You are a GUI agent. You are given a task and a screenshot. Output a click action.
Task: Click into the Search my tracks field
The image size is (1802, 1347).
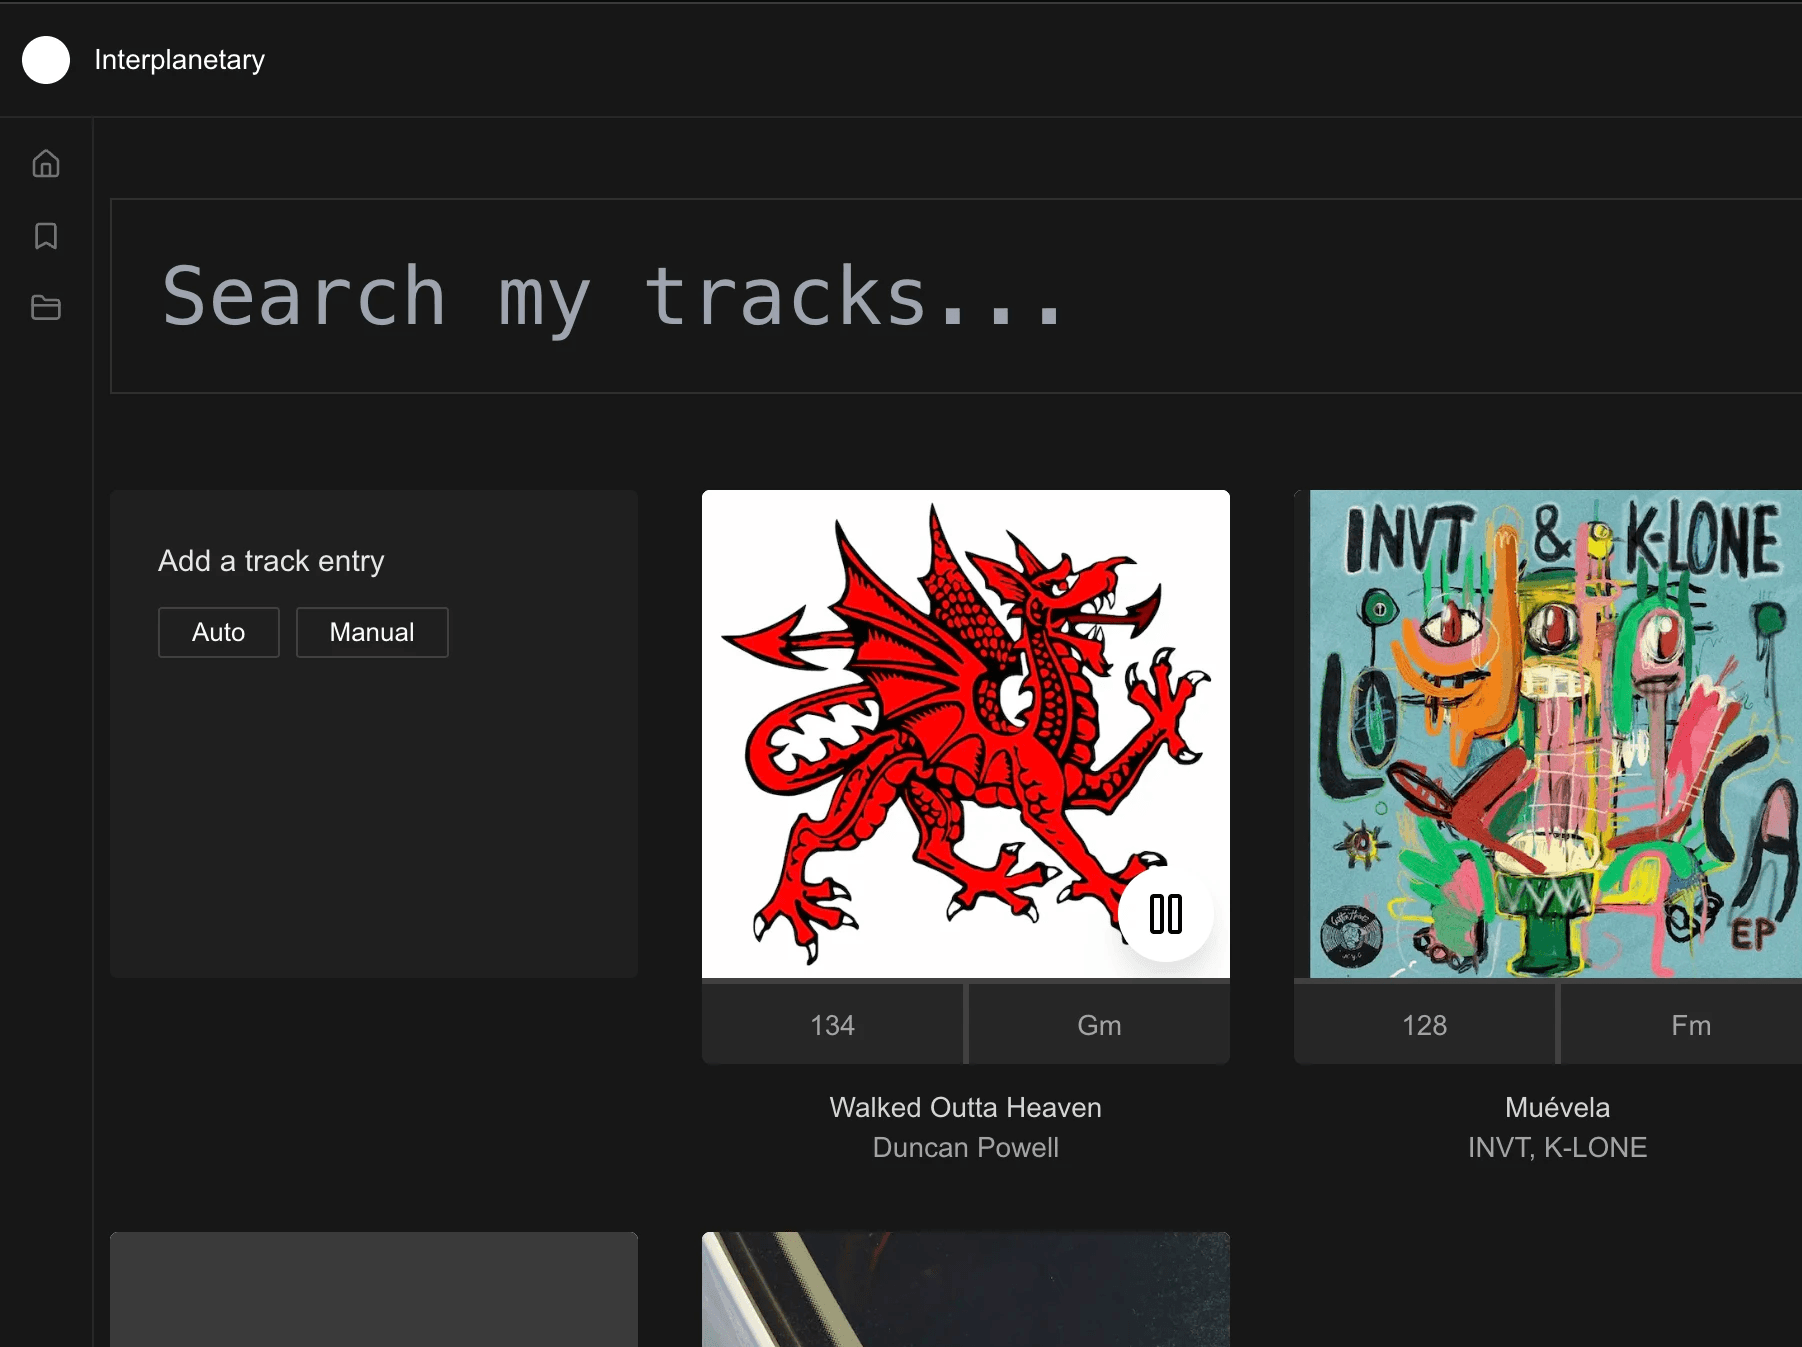click(x=955, y=296)
